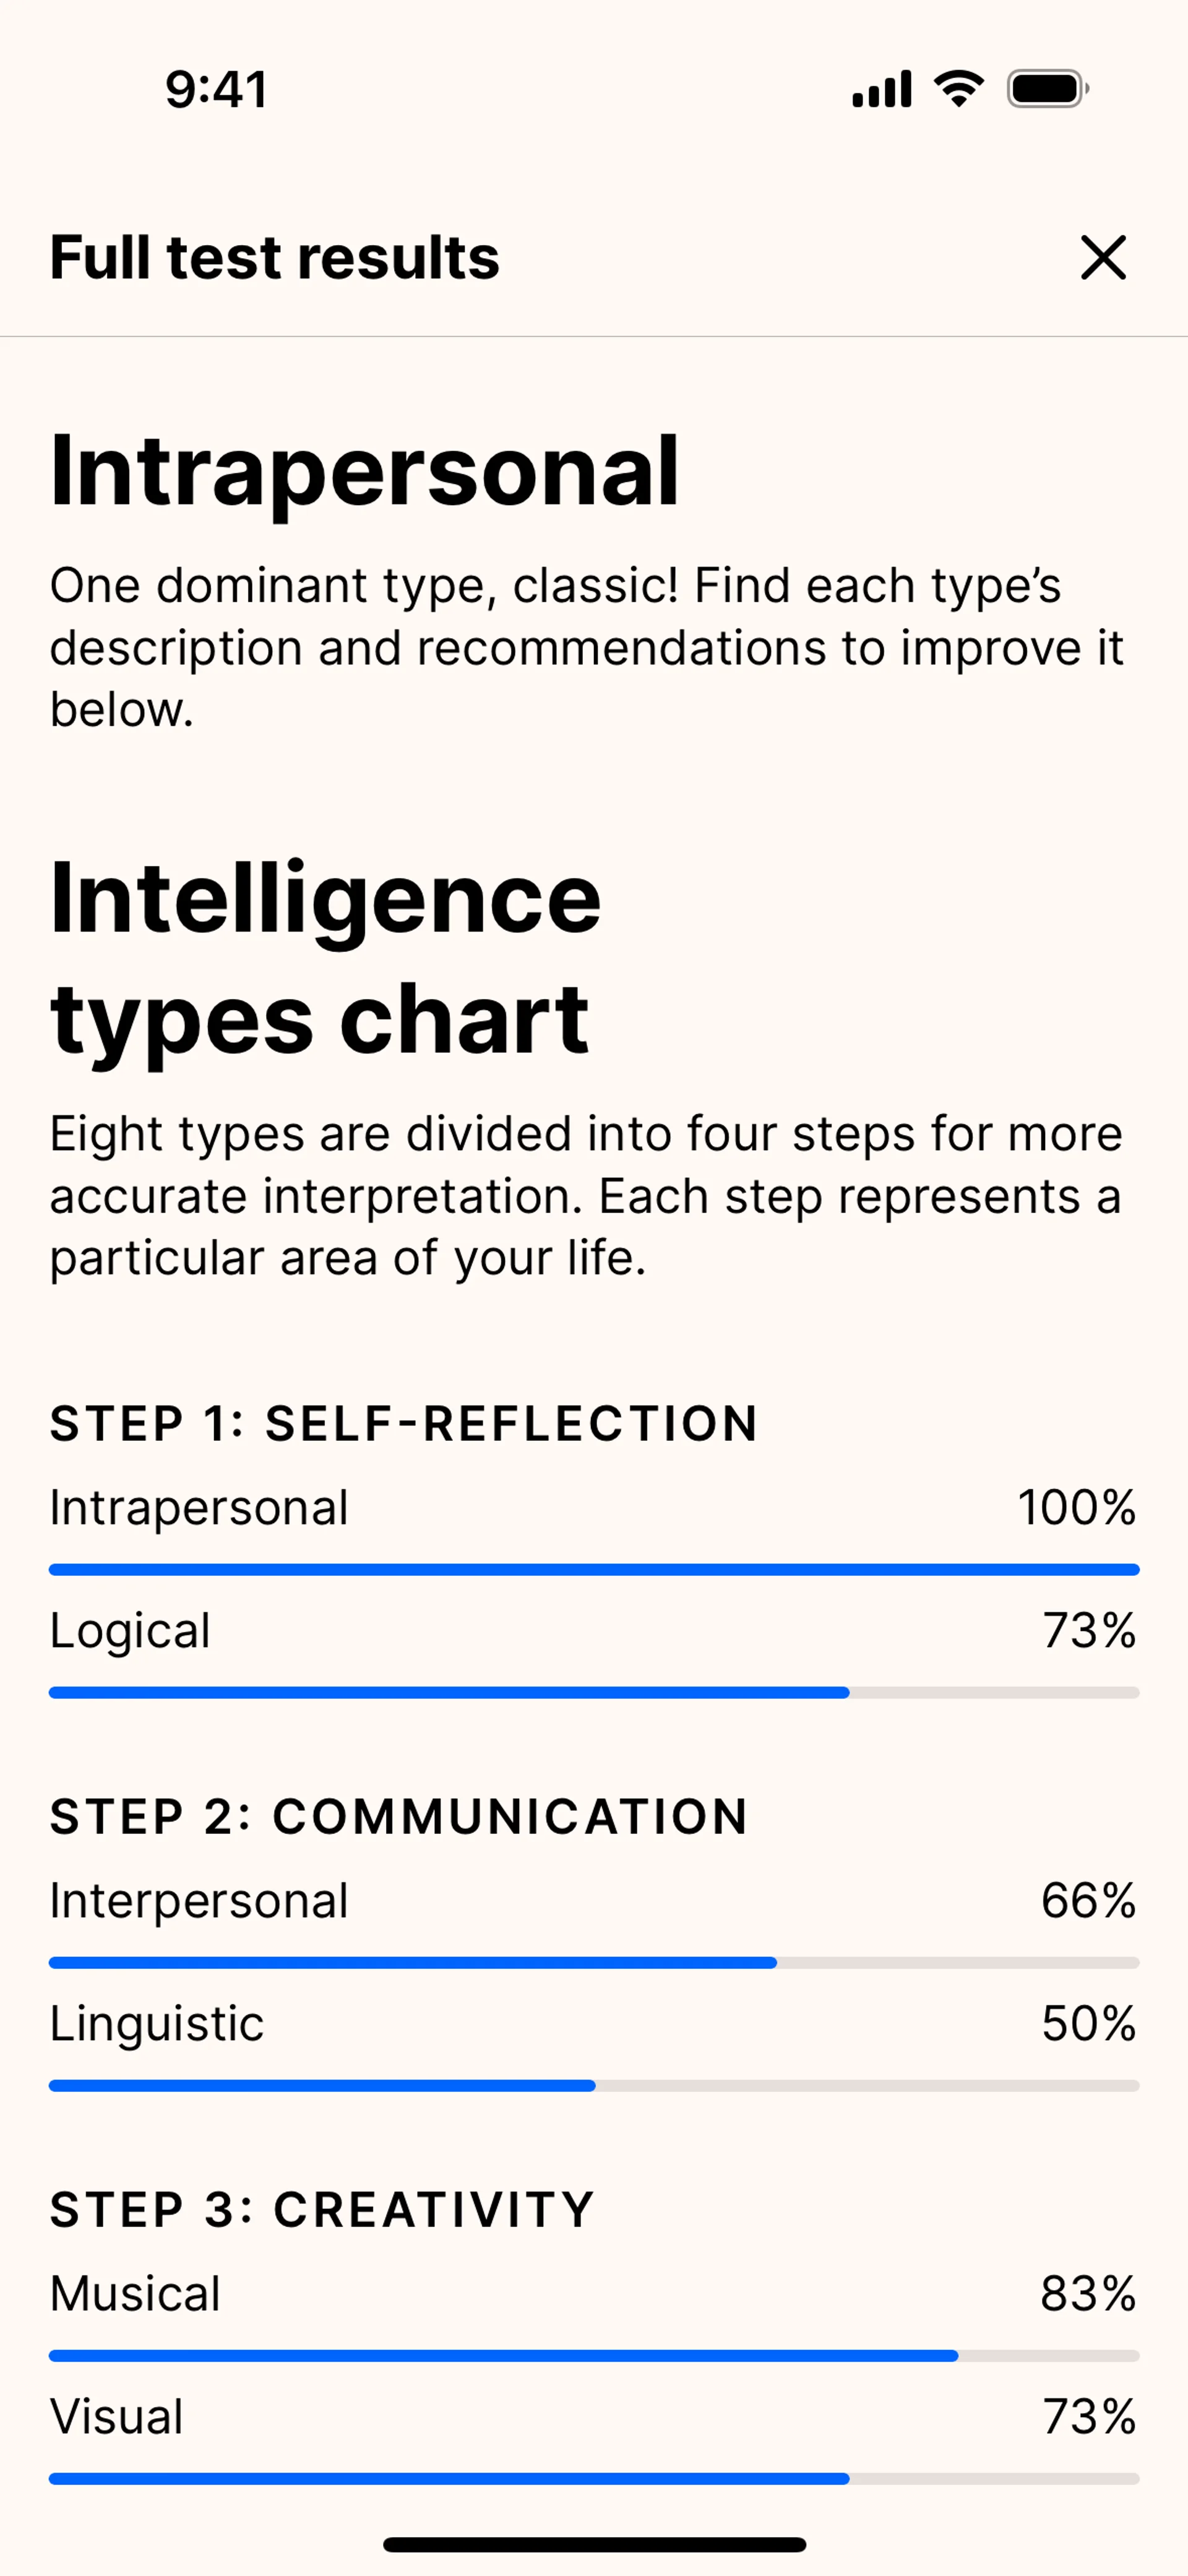Tap the 9:41 clock in status bar
This screenshot has height=2576, width=1188.
coord(216,90)
